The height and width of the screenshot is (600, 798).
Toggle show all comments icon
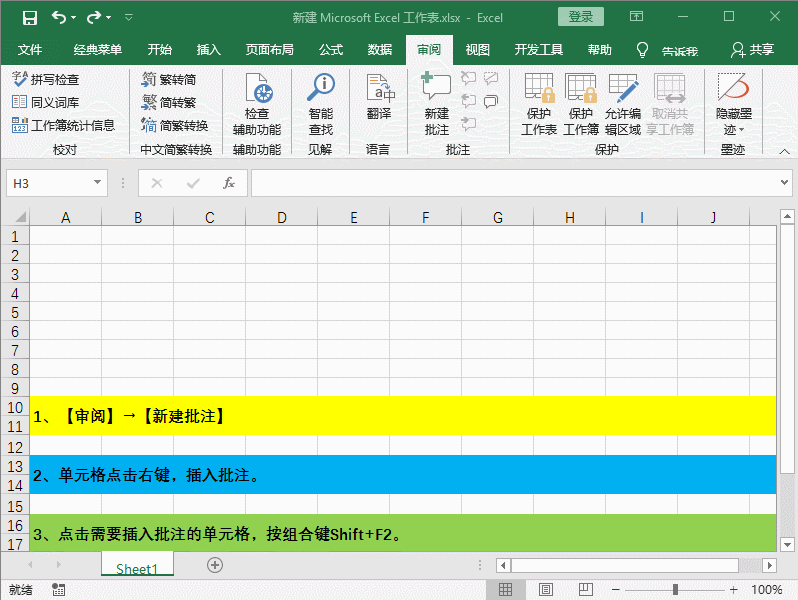point(491,101)
